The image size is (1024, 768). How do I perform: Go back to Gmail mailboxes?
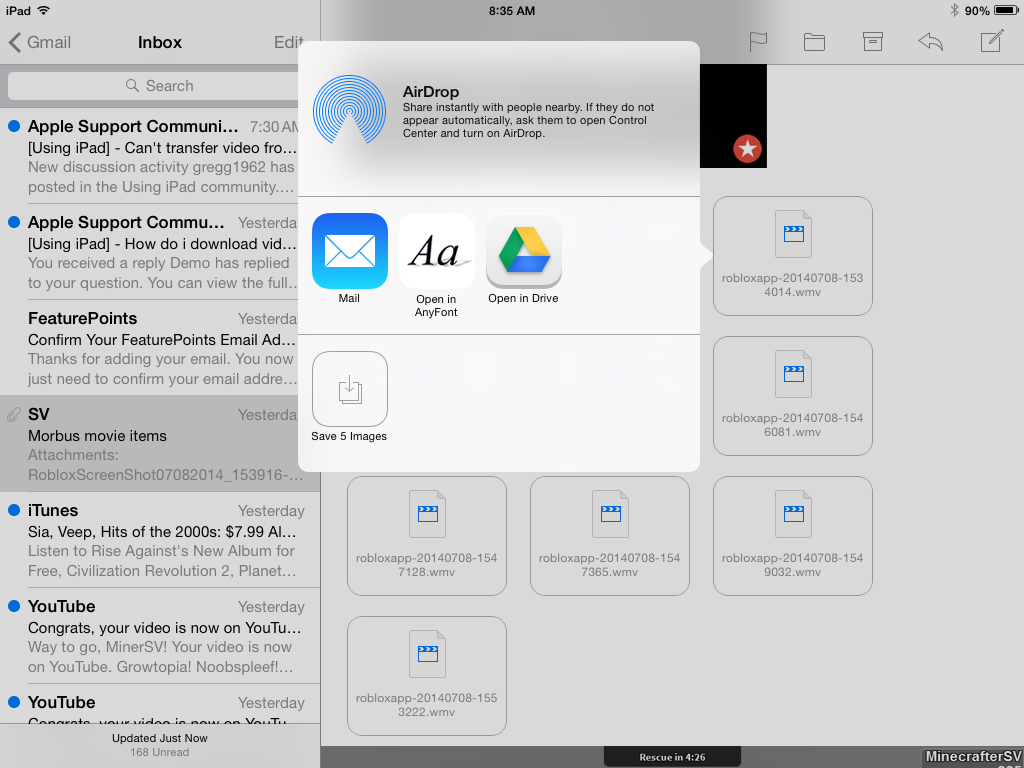pyautogui.click(x=40, y=42)
